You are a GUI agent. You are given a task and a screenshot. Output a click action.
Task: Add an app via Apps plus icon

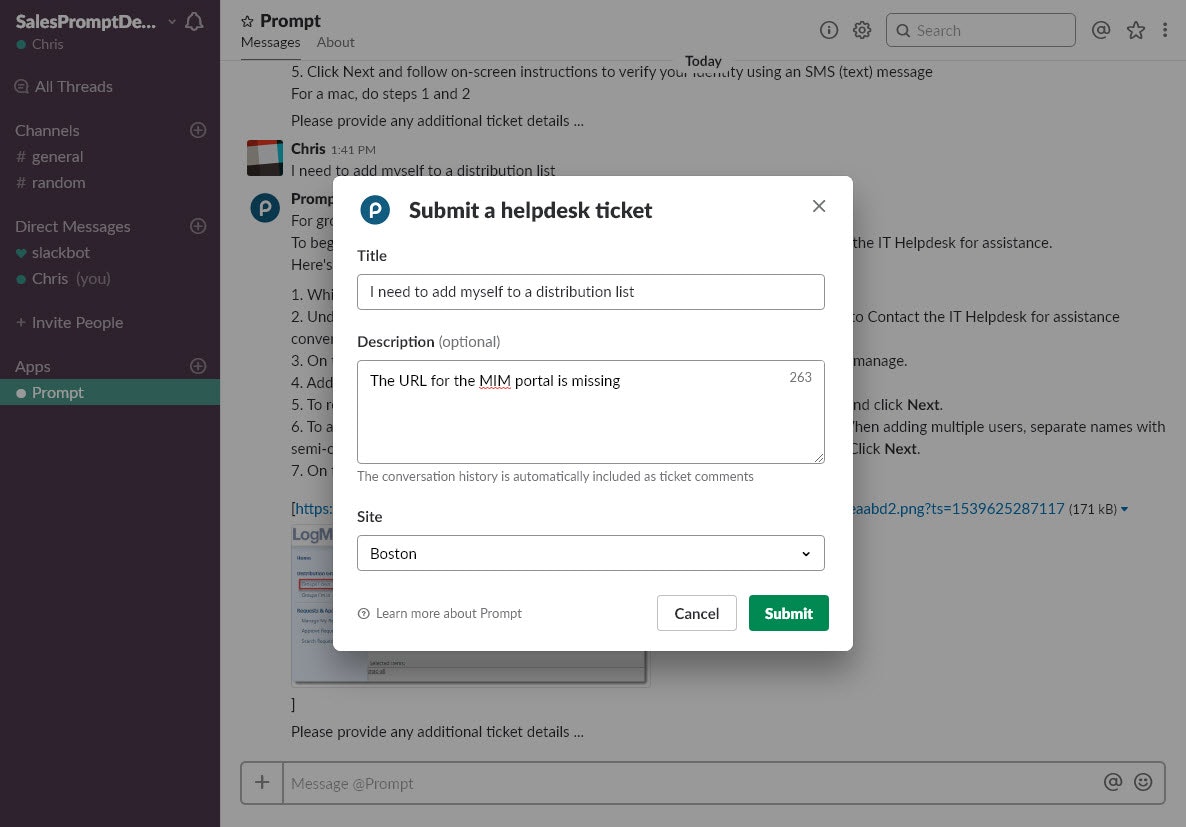[x=198, y=366]
